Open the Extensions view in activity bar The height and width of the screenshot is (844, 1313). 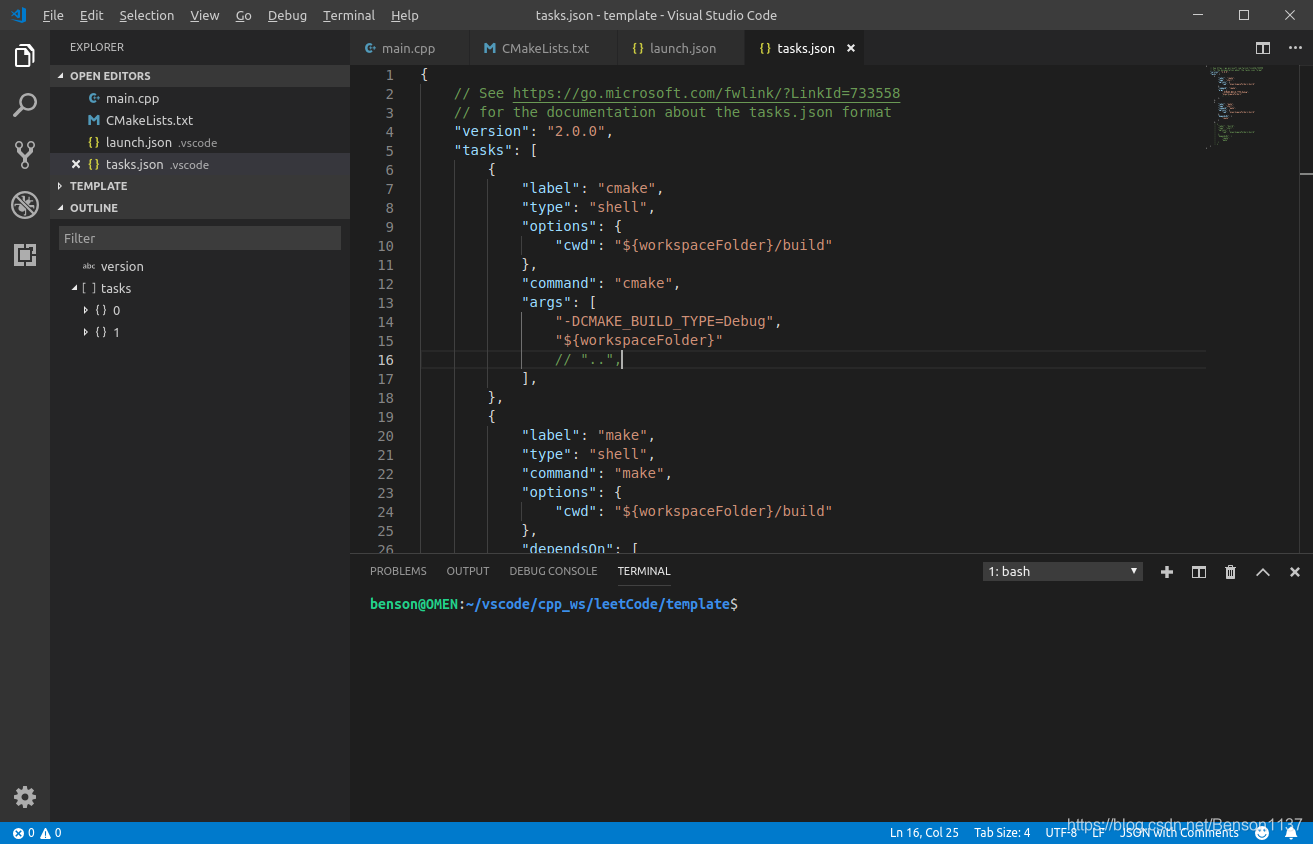coord(25,255)
